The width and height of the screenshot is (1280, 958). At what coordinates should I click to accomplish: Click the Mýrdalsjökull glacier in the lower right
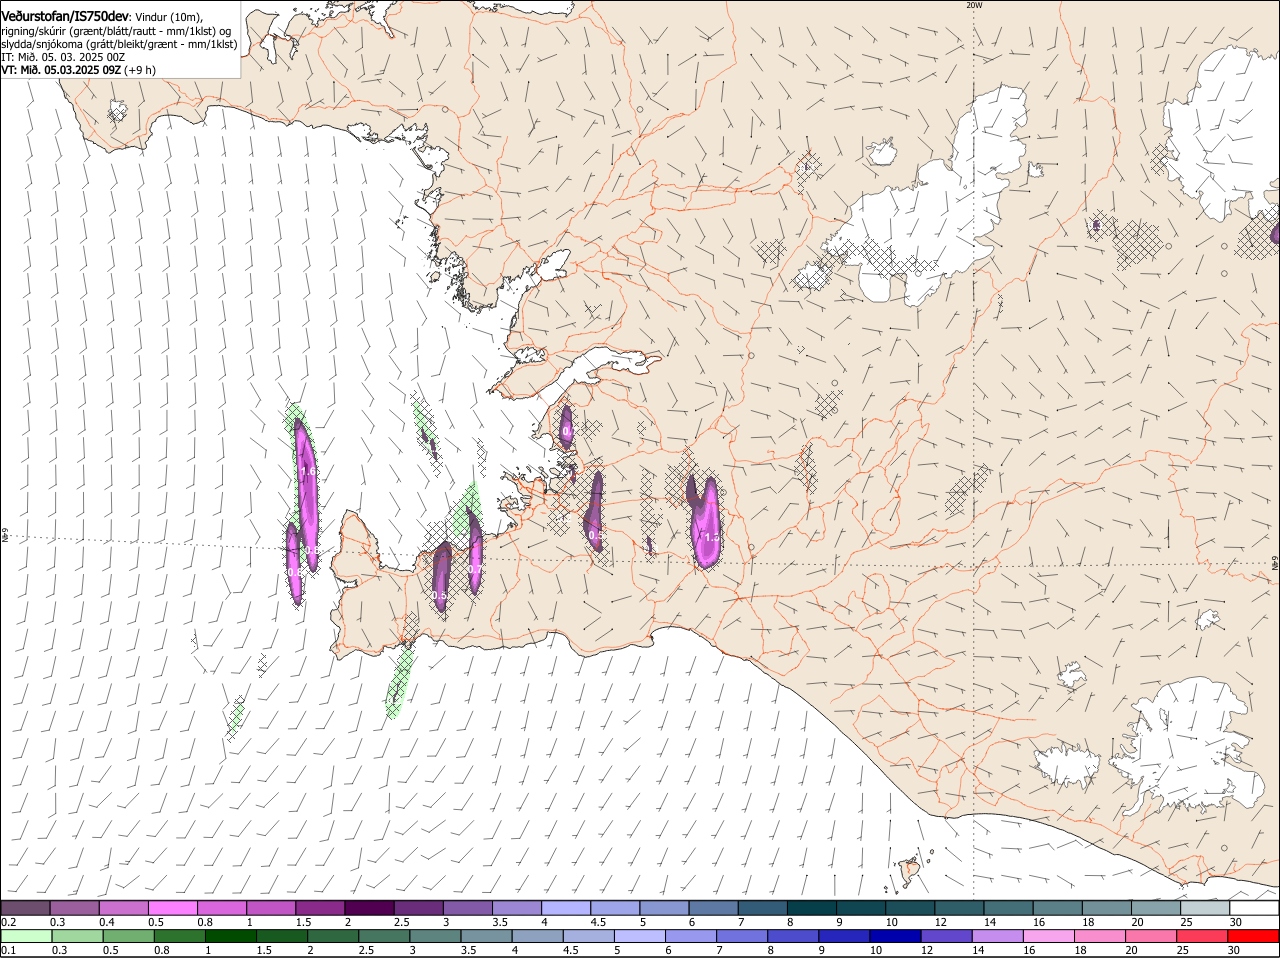pos(1190,745)
